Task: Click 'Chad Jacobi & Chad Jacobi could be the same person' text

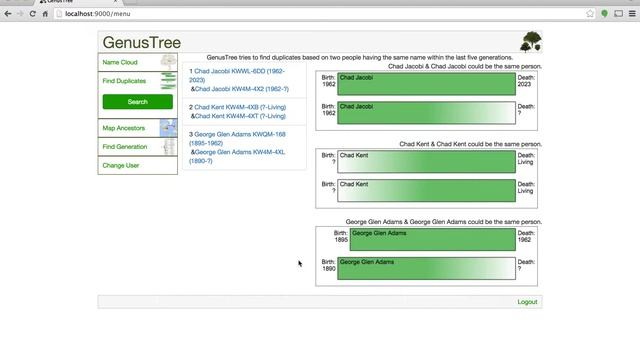Action: pos(465,66)
